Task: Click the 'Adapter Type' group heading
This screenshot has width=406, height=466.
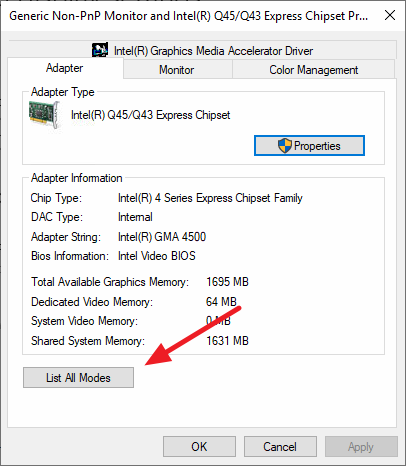Action: point(63,92)
